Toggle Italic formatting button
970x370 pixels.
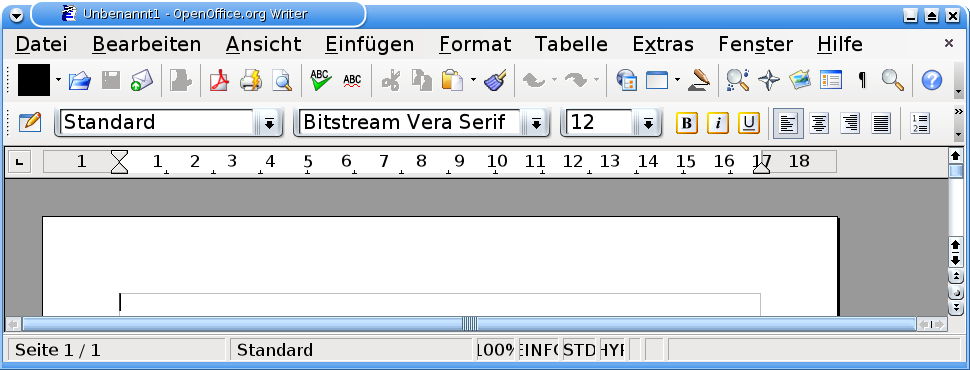click(x=718, y=123)
